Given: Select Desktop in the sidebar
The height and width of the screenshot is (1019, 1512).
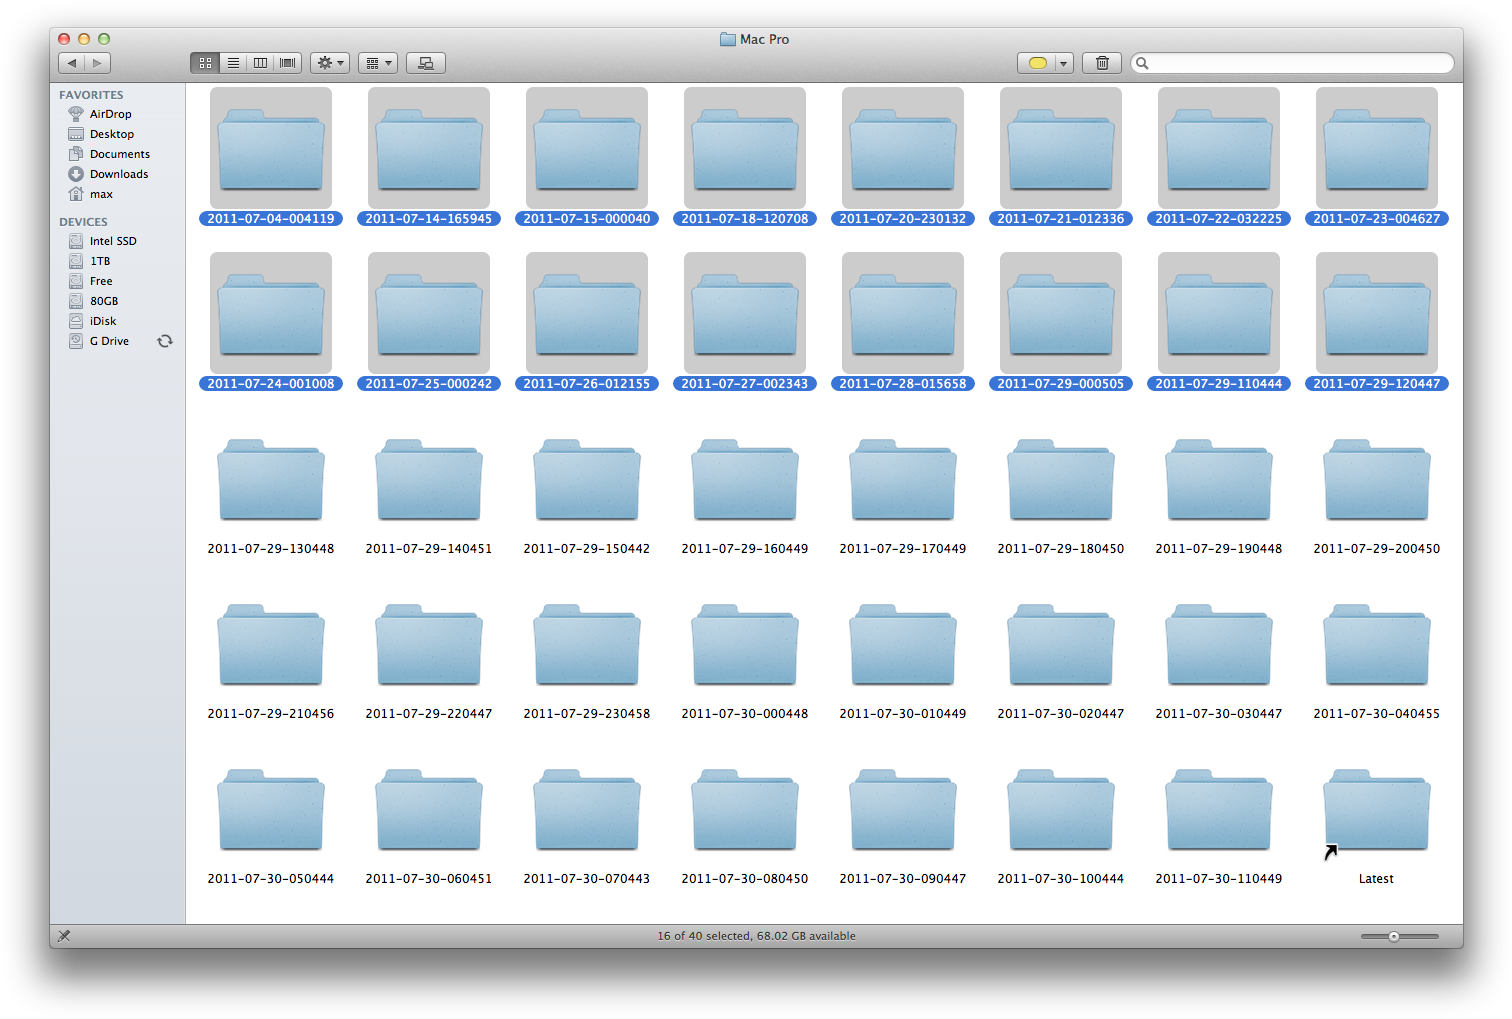Looking at the screenshot, I should coord(111,134).
